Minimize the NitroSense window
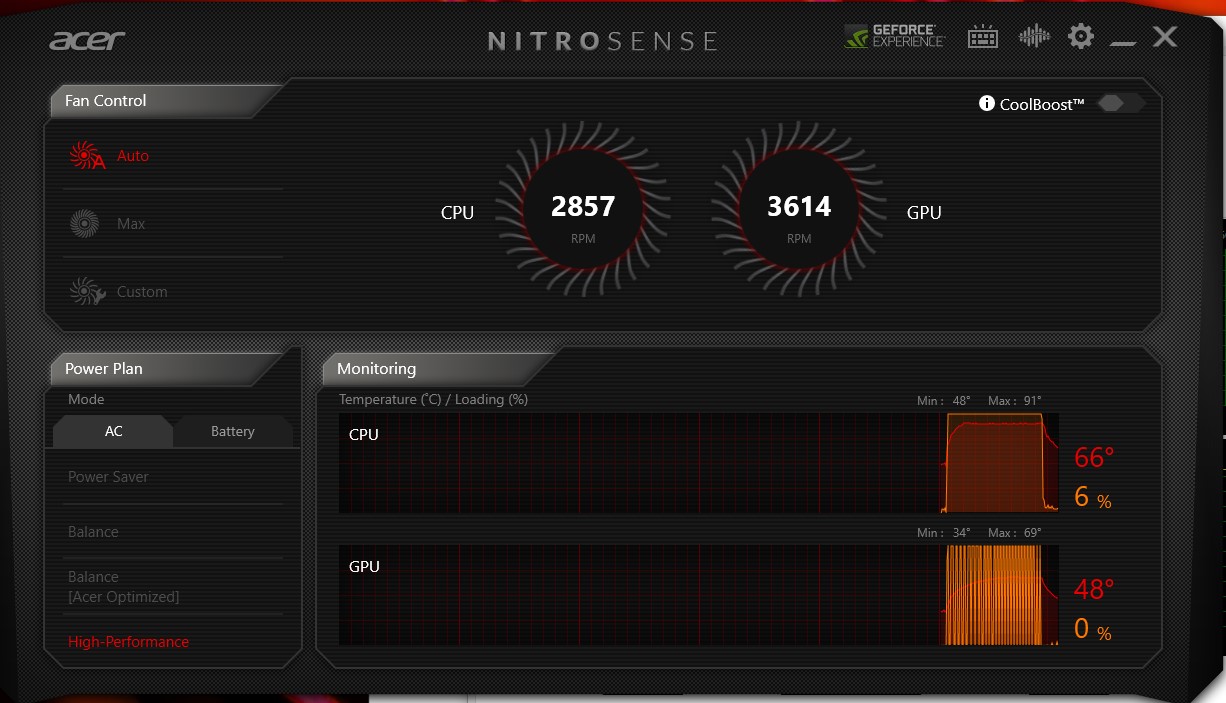The width and height of the screenshot is (1226, 703). click(x=1123, y=40)
